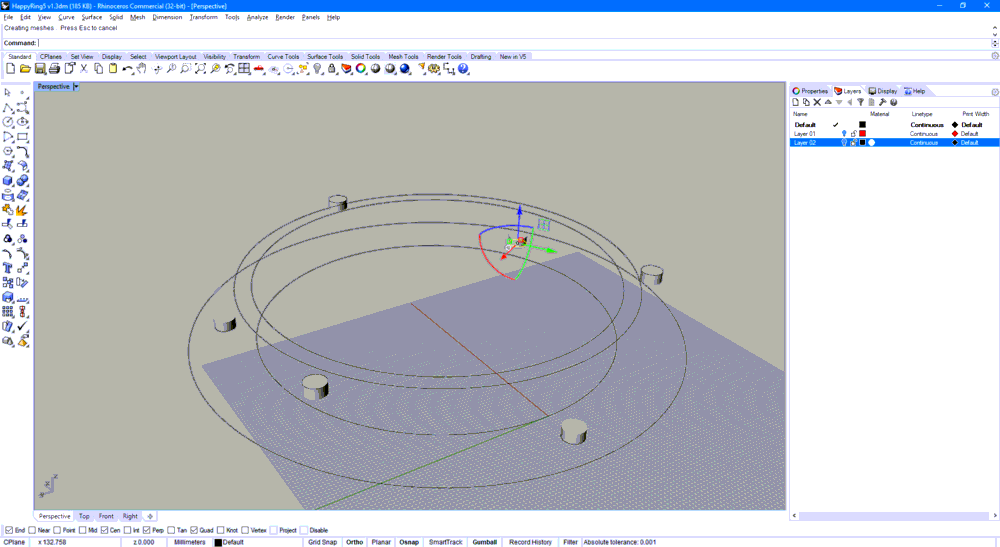
Task: Delete layer using X icon in Layers panel
Action: (x=817, y=102)
